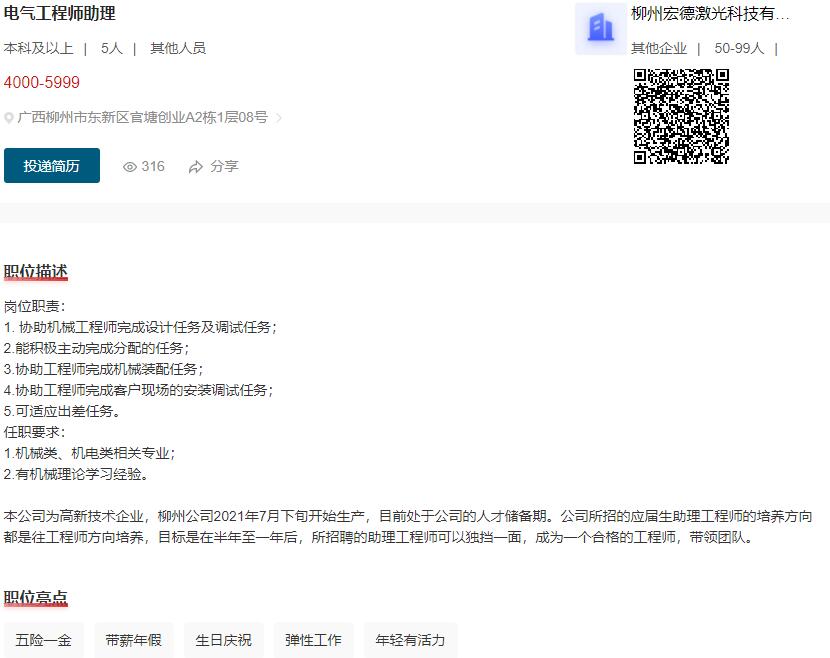Viewport: 830px width, 658px height.
Task: Open the address 广西柳州市东新区官塘创业A2栋1层08号
Action: (x=142, y=117)
